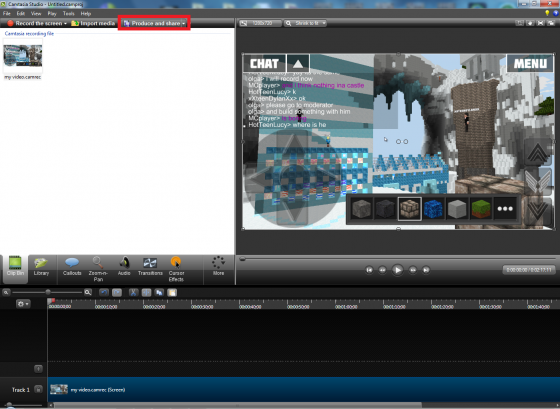Click the timeline playhead marker at 00:00:00
Screen dimensions: 560x409
[x=51, y=301]
